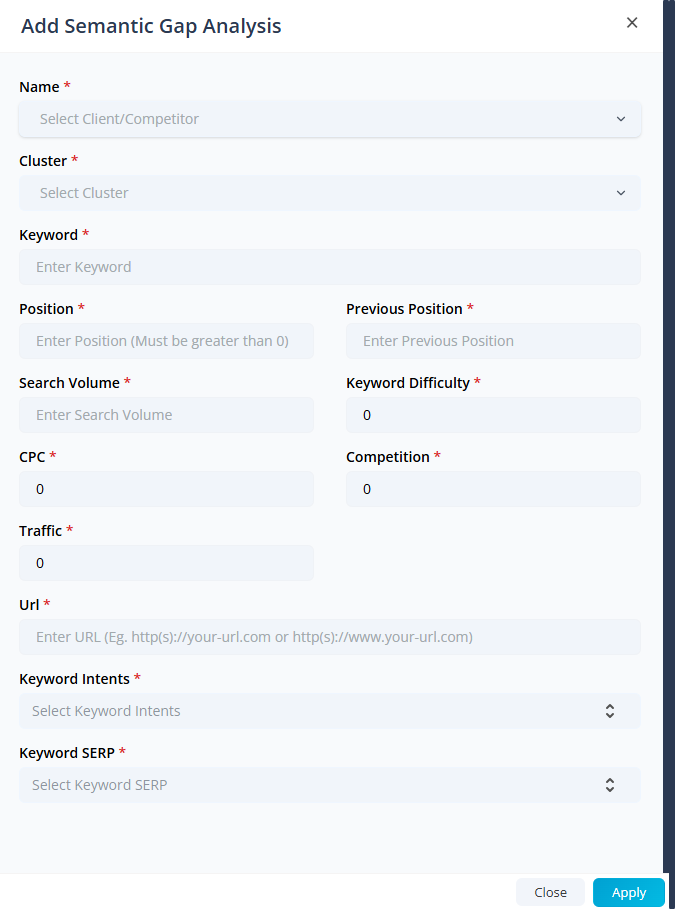Focus the Search Volume field

[x=166, y=415]
